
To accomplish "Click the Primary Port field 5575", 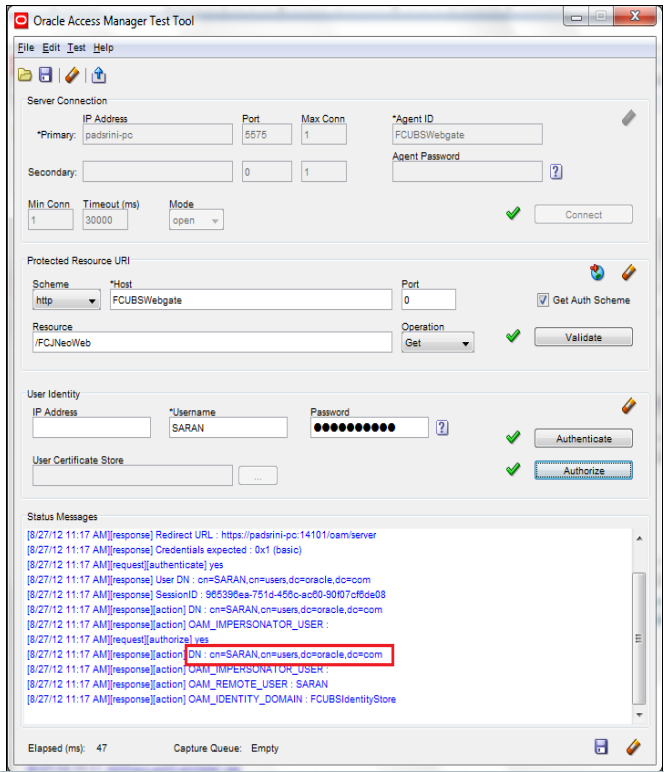I will click(267, 134).
